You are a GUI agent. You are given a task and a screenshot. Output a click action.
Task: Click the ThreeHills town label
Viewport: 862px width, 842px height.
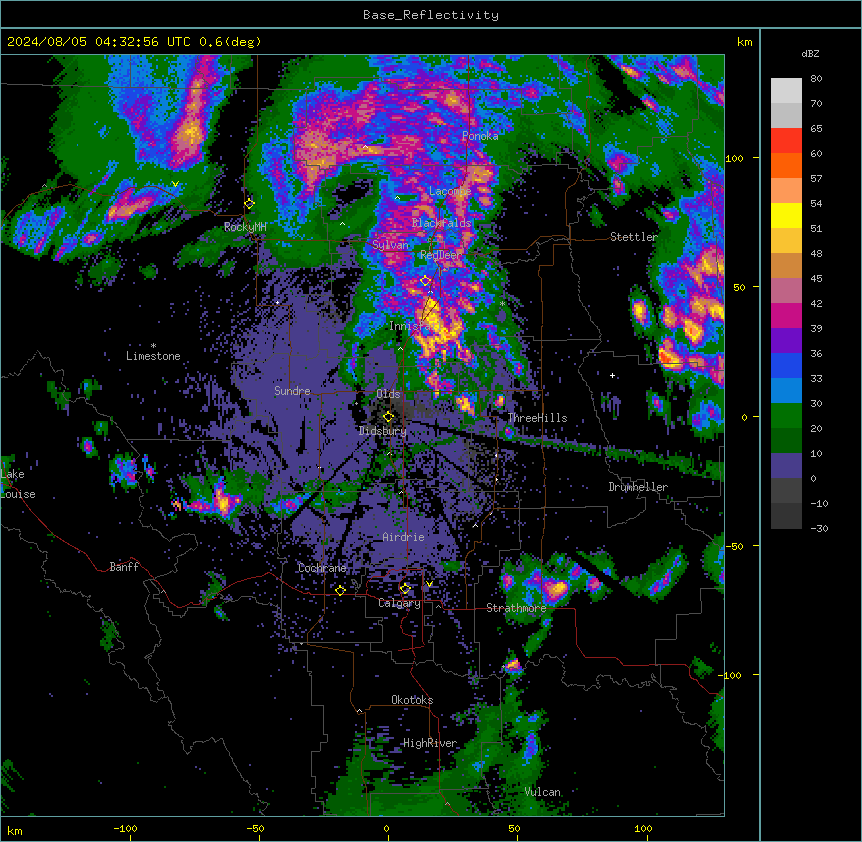coord(537,418)
